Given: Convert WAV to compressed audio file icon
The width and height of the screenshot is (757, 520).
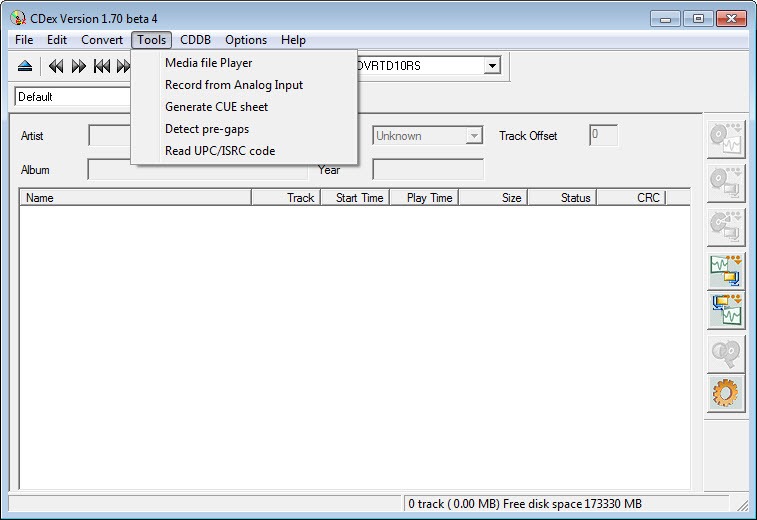Looking at the screenshot, I should tap(726, 271).
